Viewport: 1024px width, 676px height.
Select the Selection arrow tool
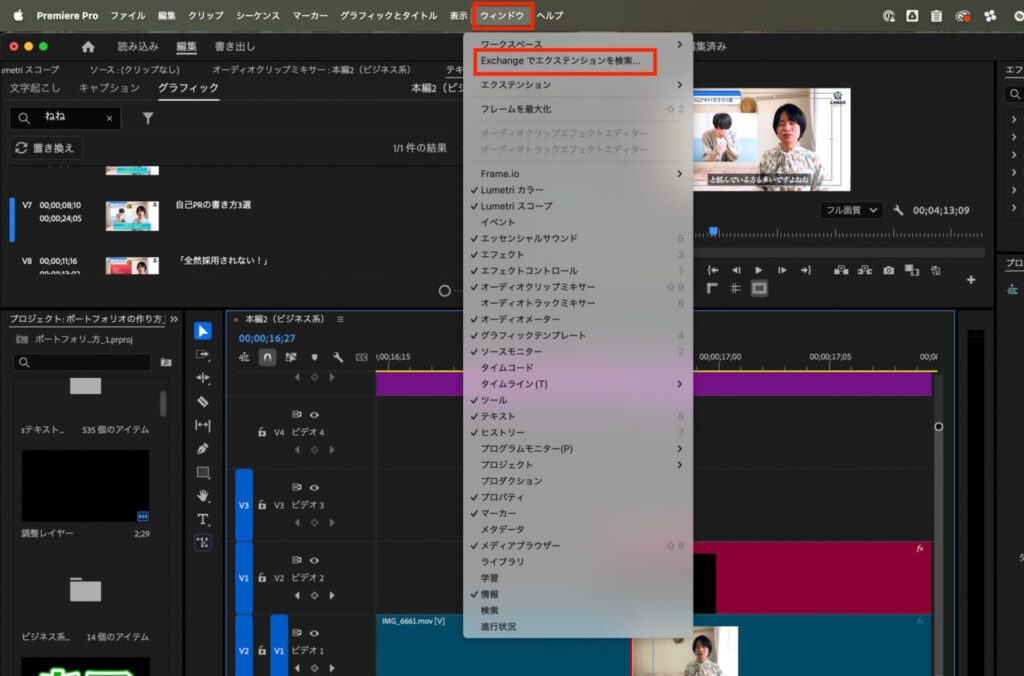pyautogui.click(x=202, y=331)
